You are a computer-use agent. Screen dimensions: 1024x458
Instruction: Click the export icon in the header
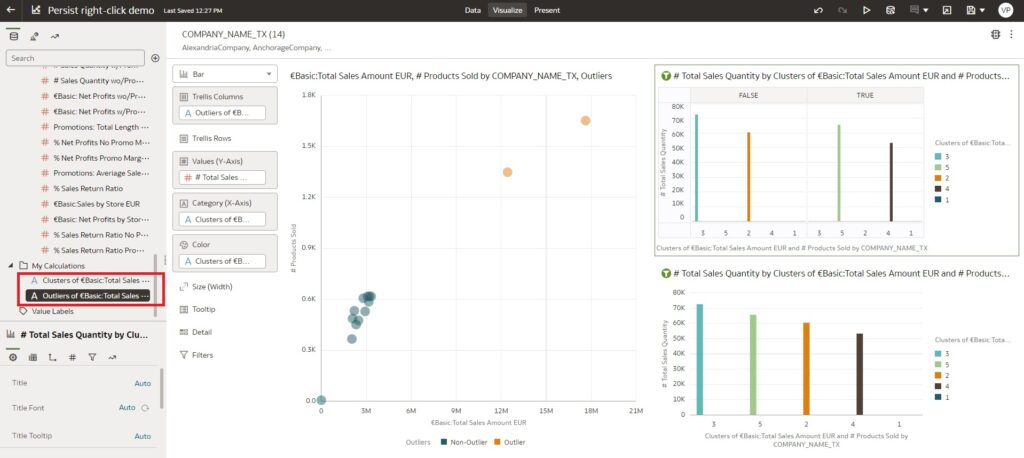[x=947, y=10]
